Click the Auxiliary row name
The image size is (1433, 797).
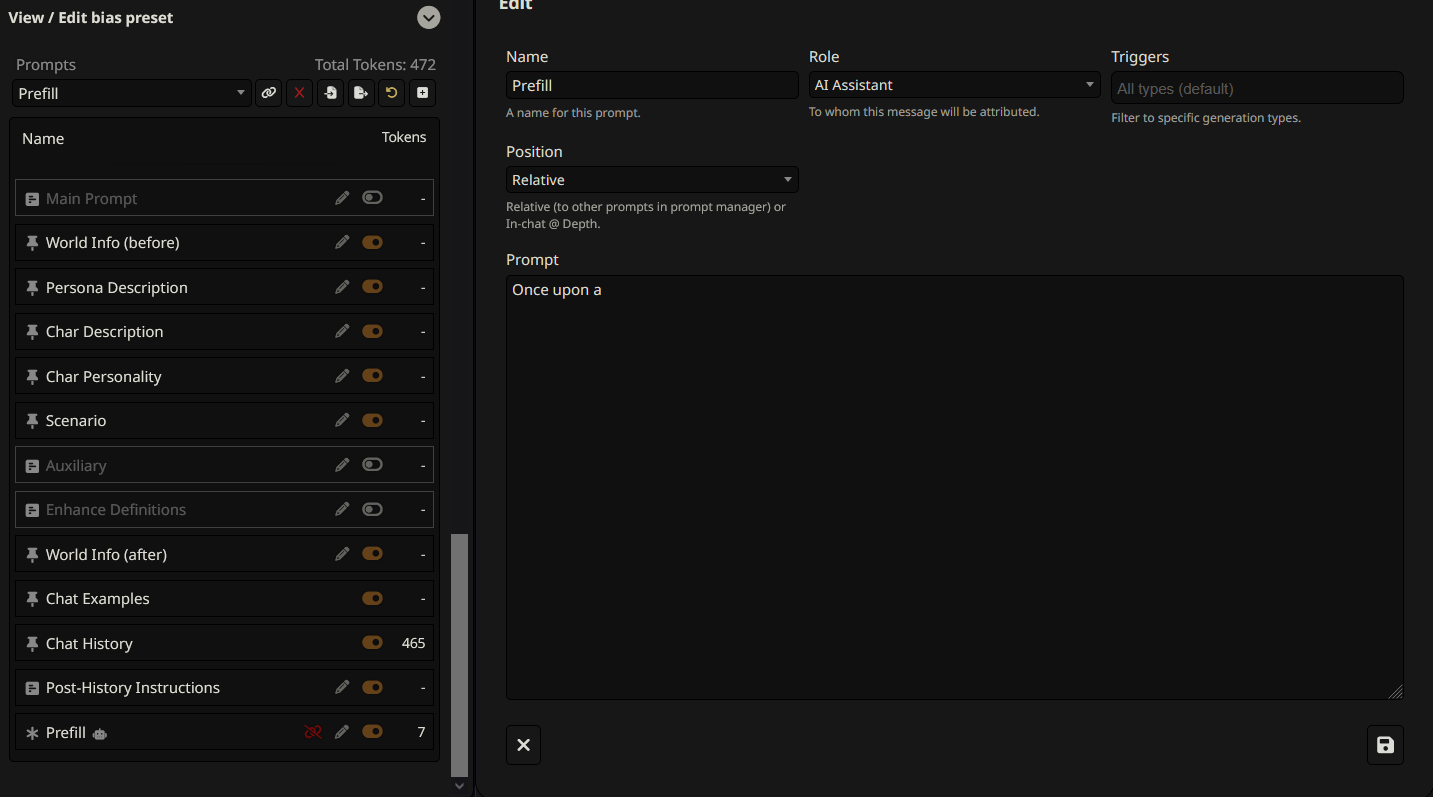76,465
